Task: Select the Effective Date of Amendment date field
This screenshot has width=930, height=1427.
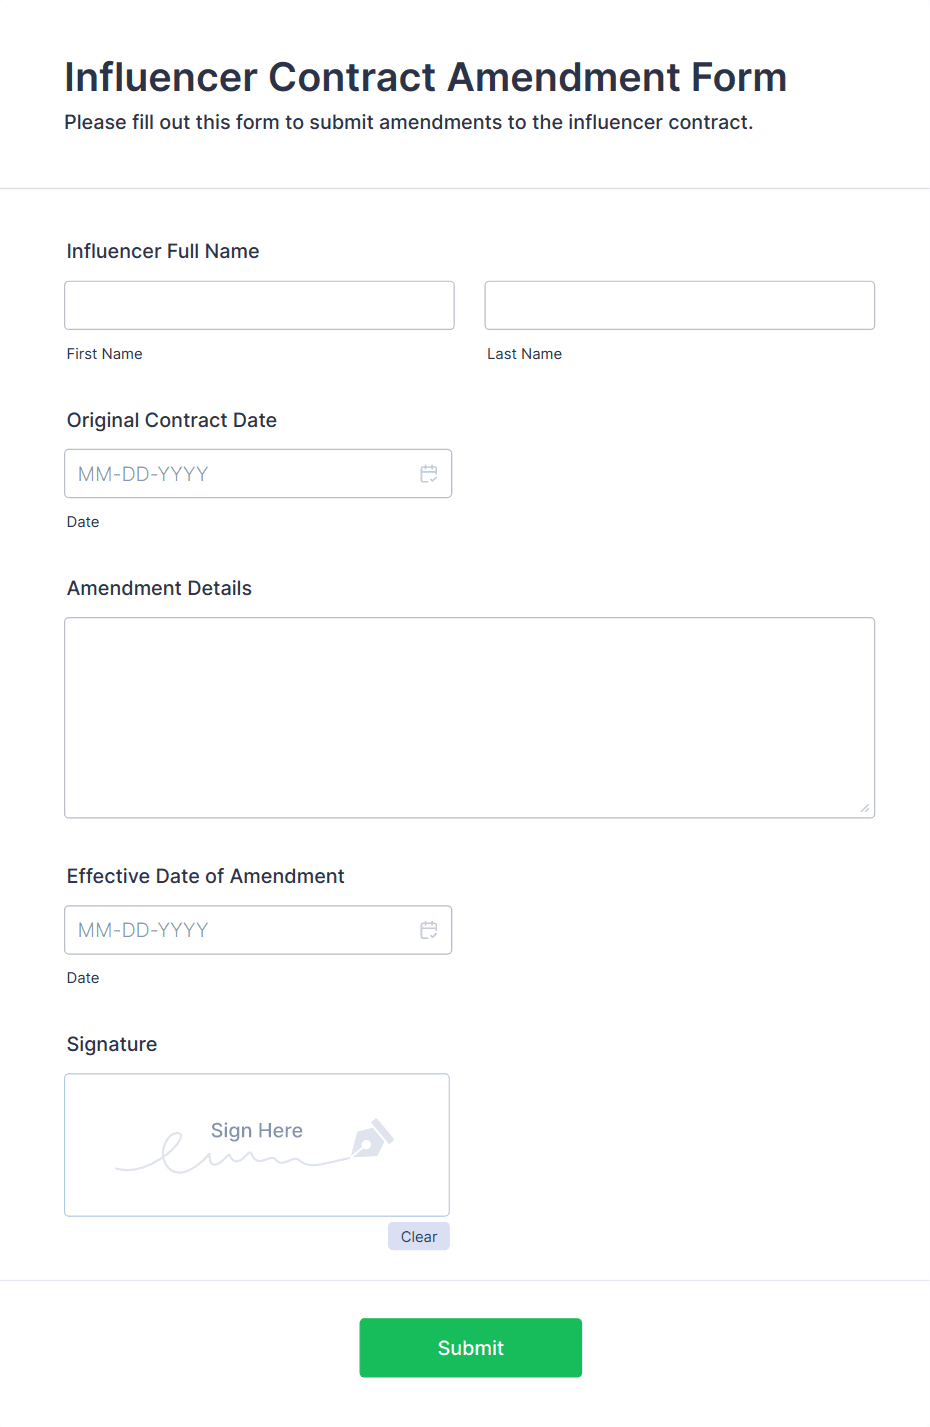Action: tap(230, 930)
